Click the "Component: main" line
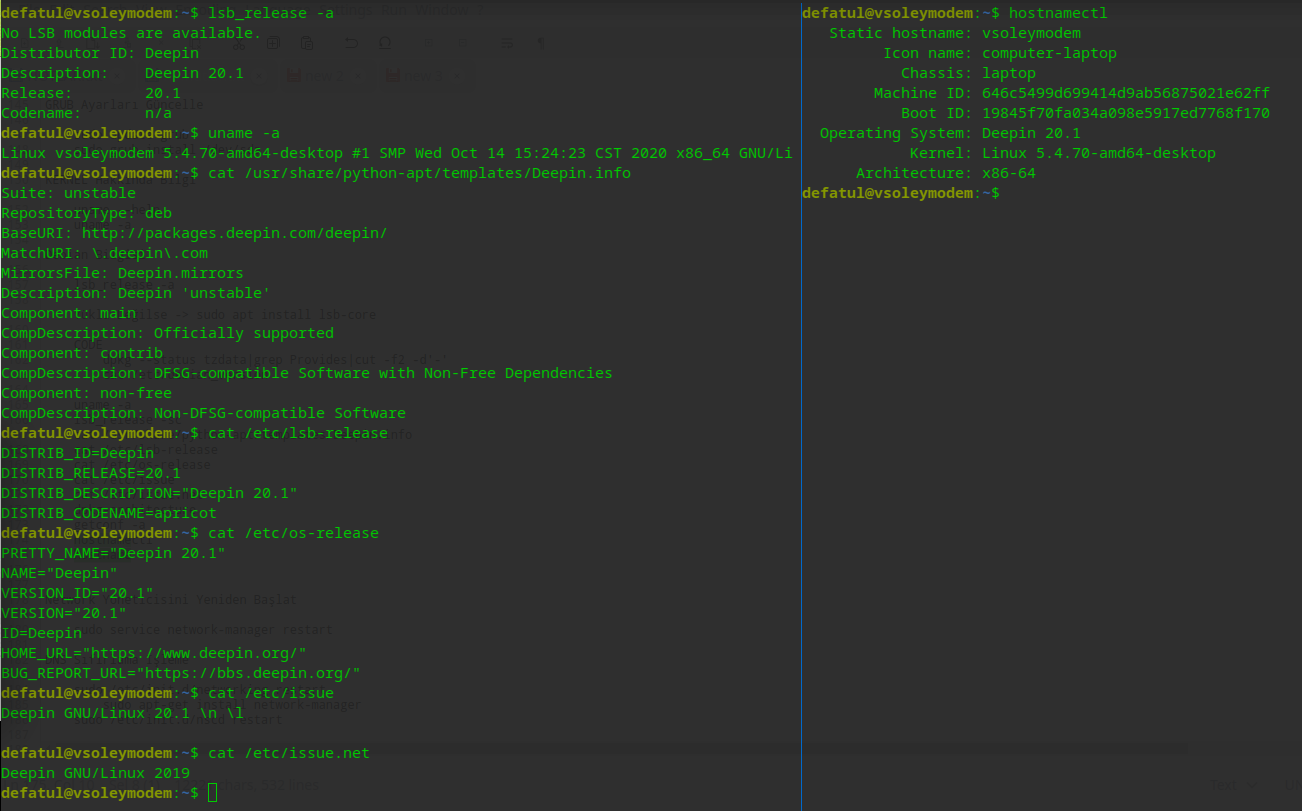The width and height of the screenshot is (1302, 811). click(68, 313)
